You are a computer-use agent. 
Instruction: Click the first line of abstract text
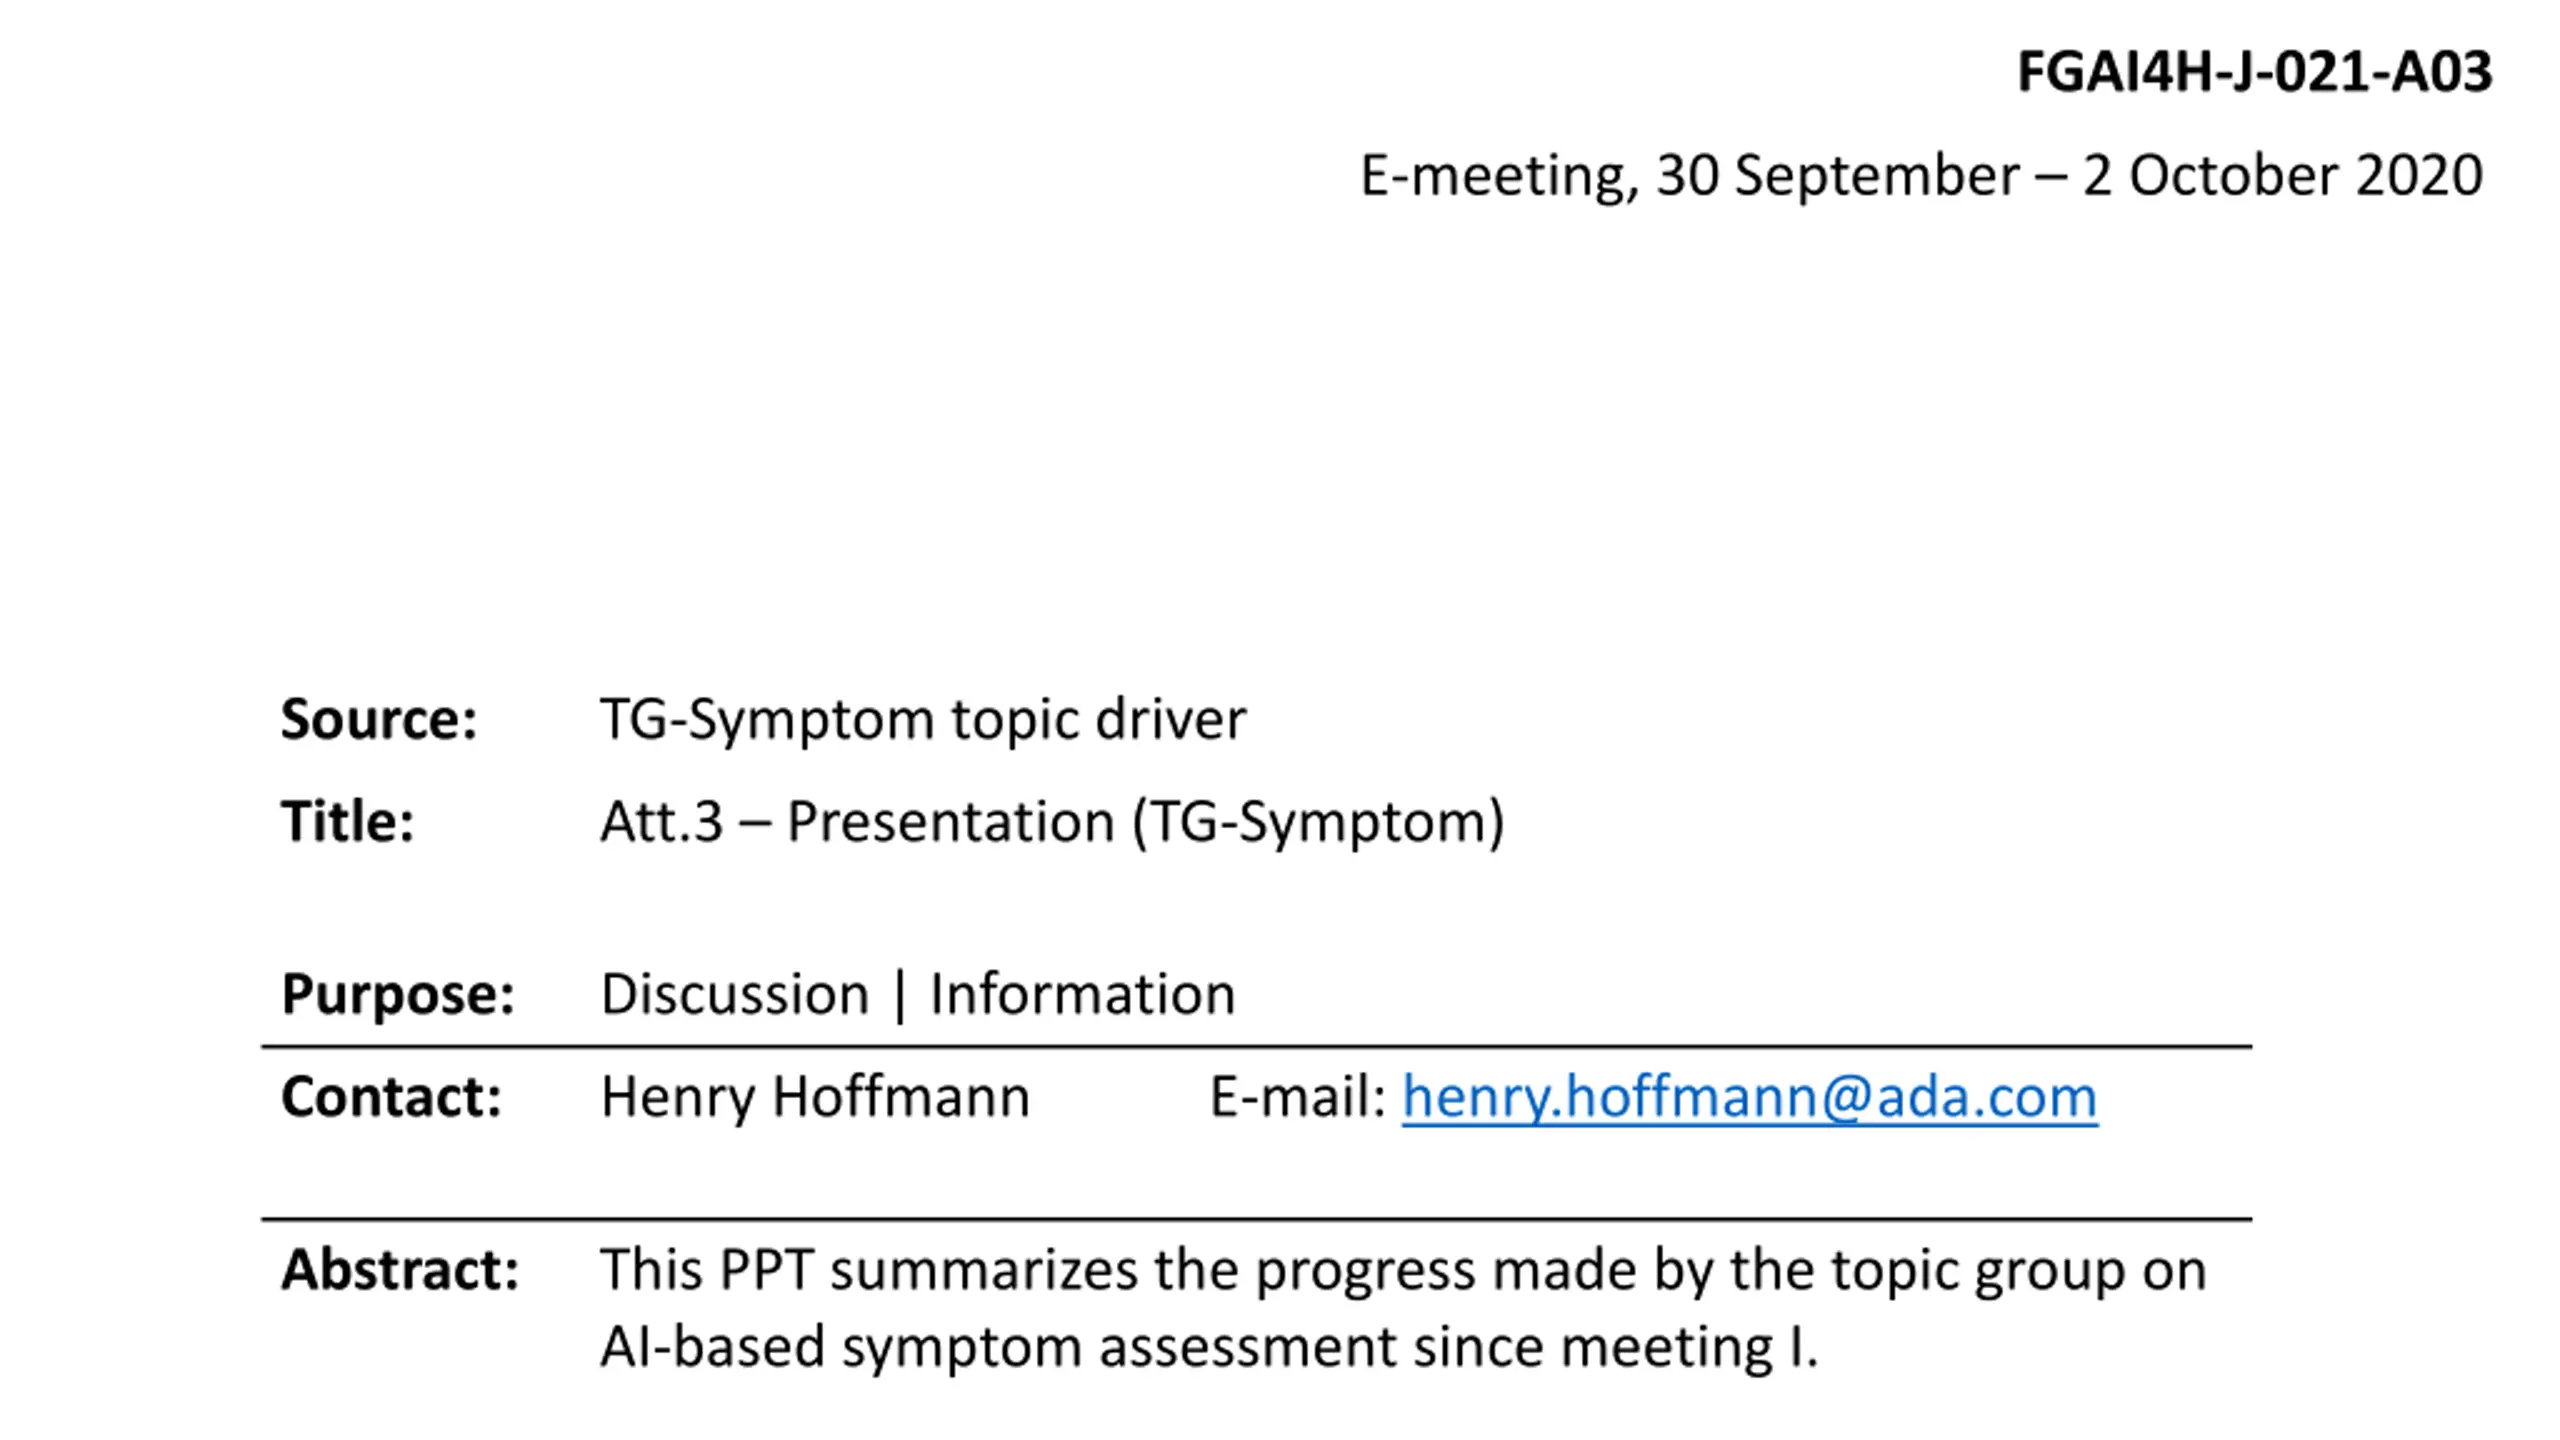[1402, 1272]
